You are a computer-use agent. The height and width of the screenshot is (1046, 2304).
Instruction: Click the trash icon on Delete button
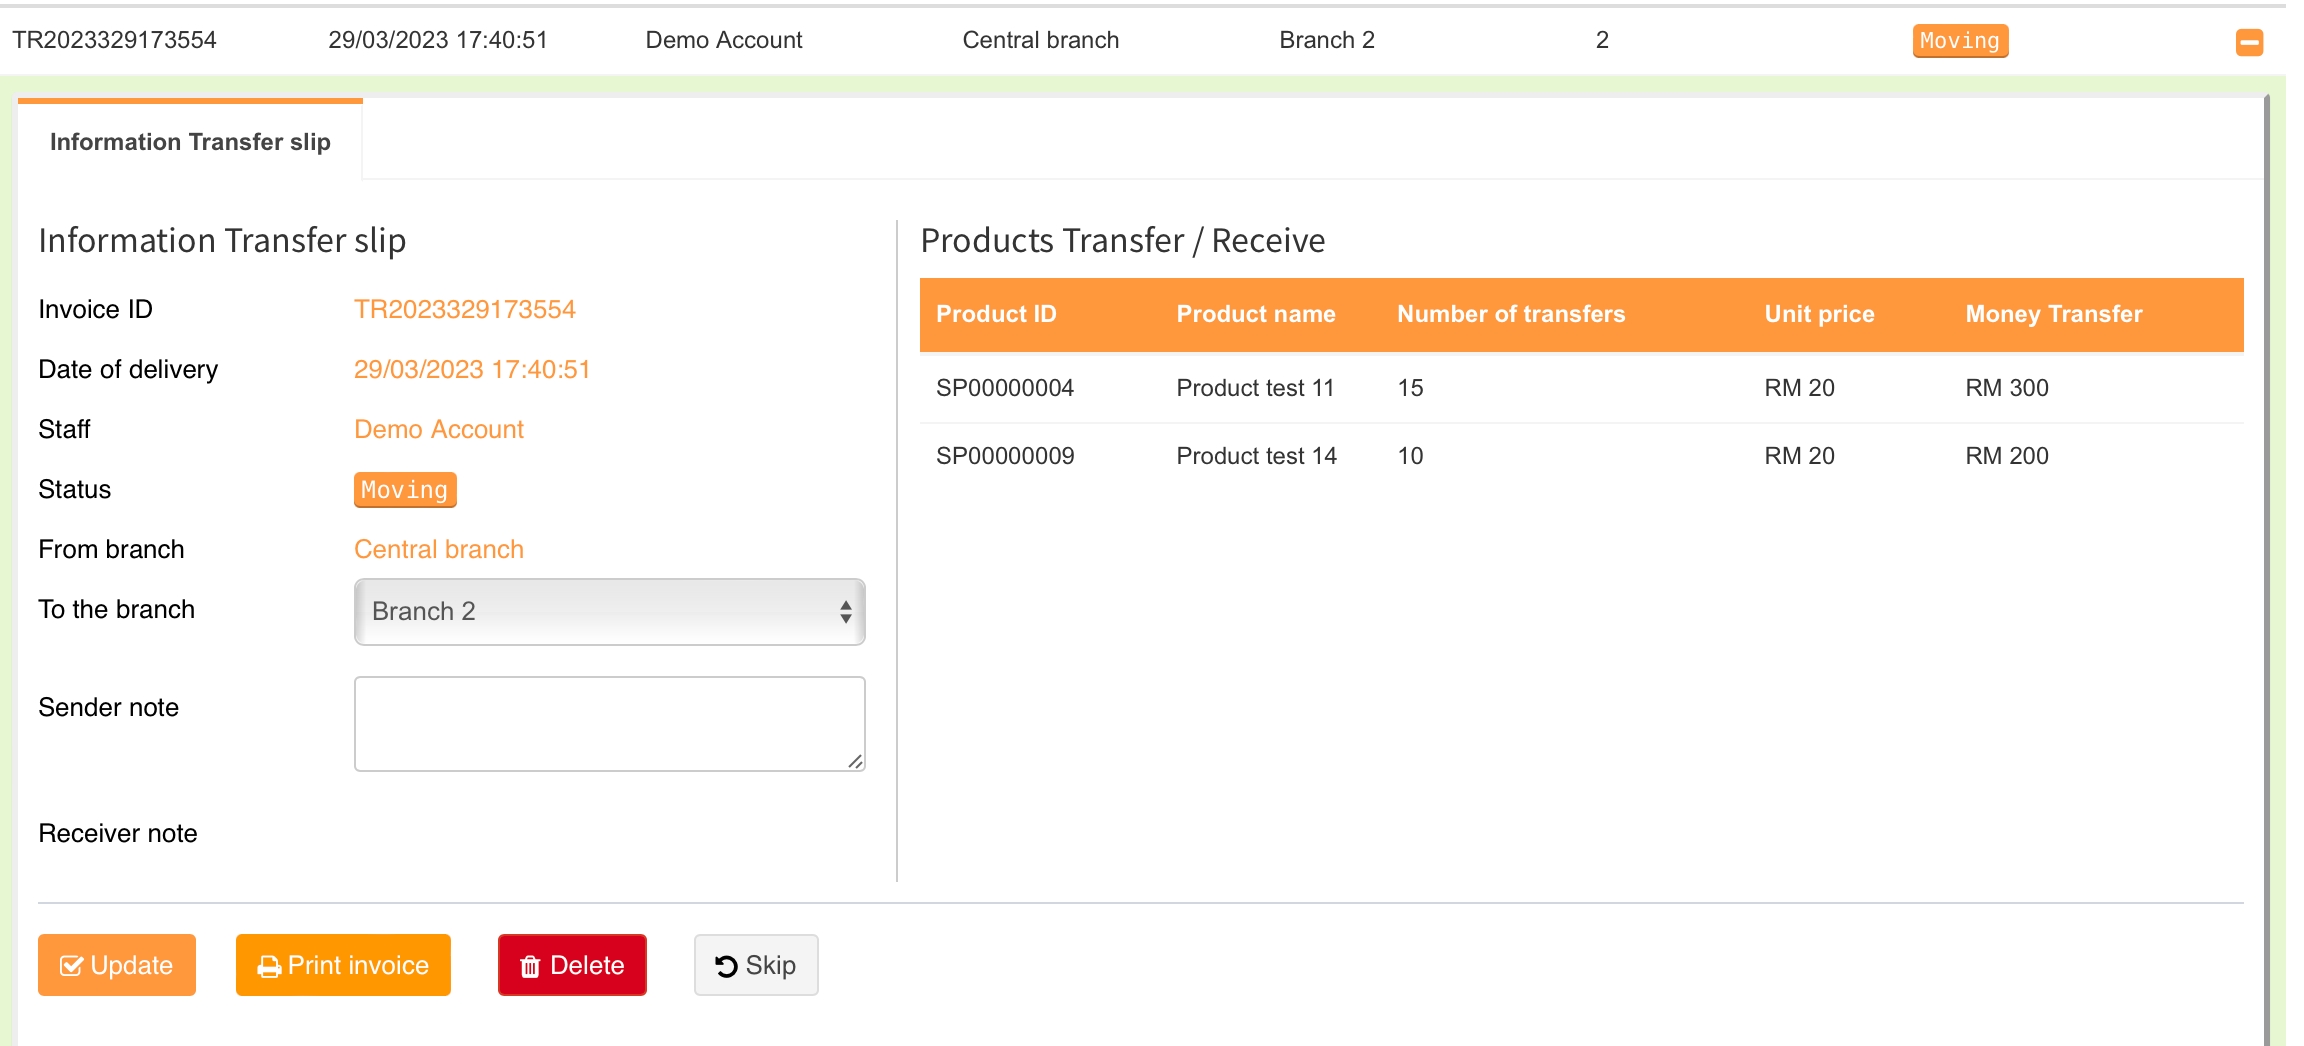[x=530, y=966]
